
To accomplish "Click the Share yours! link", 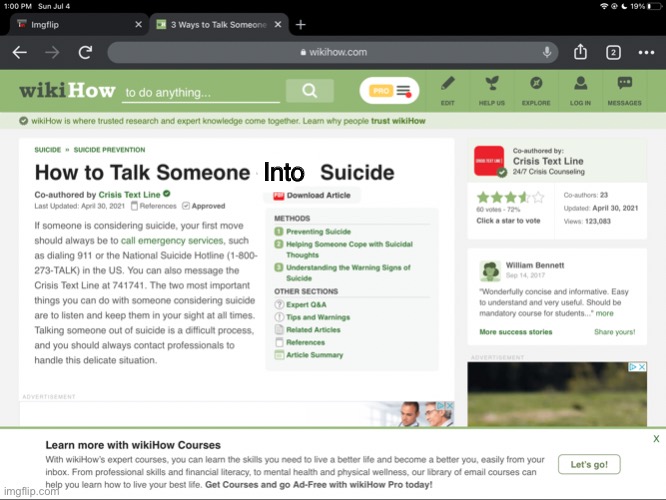I will tap(614, 332).
